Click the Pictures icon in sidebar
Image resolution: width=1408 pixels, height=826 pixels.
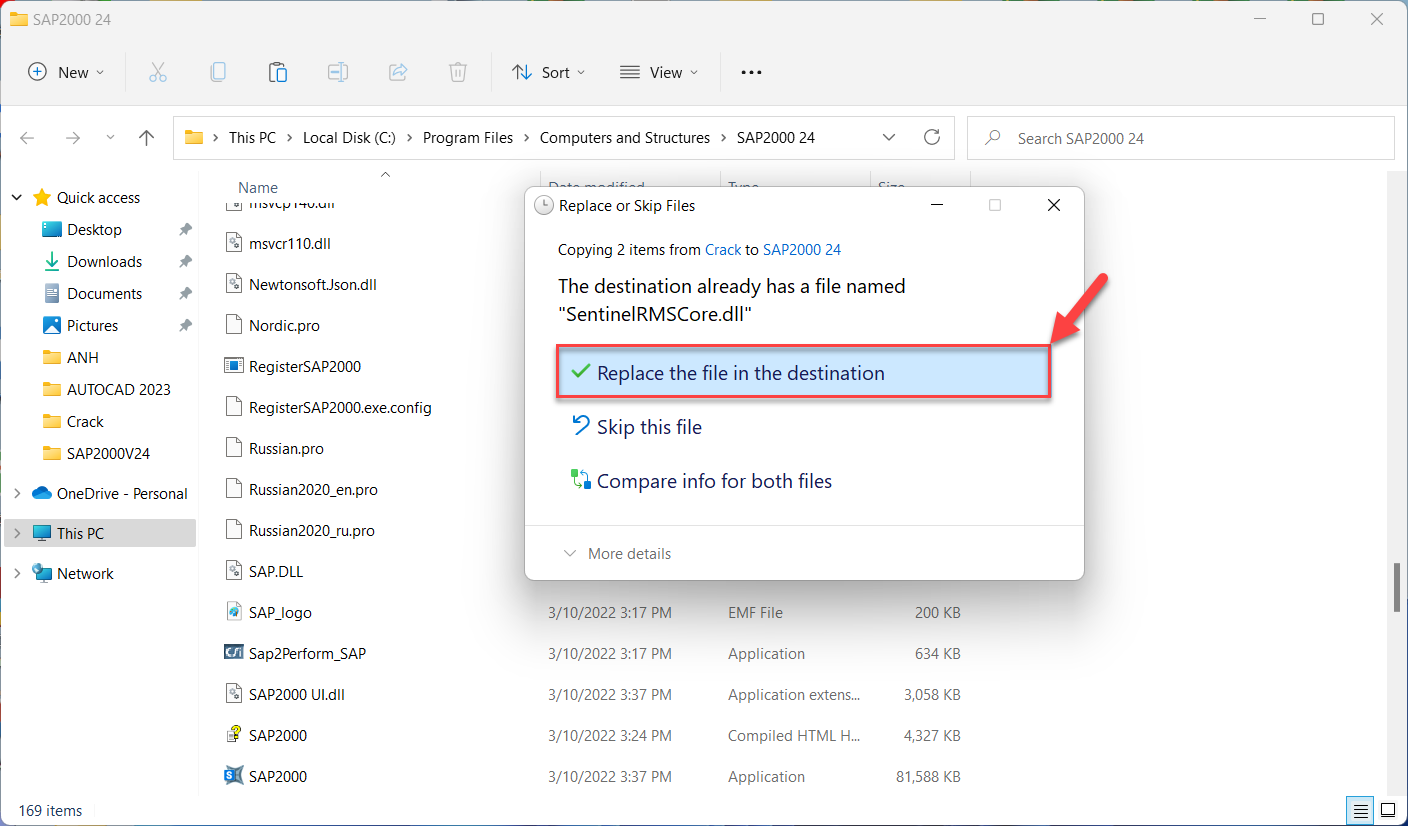(52, 325)
